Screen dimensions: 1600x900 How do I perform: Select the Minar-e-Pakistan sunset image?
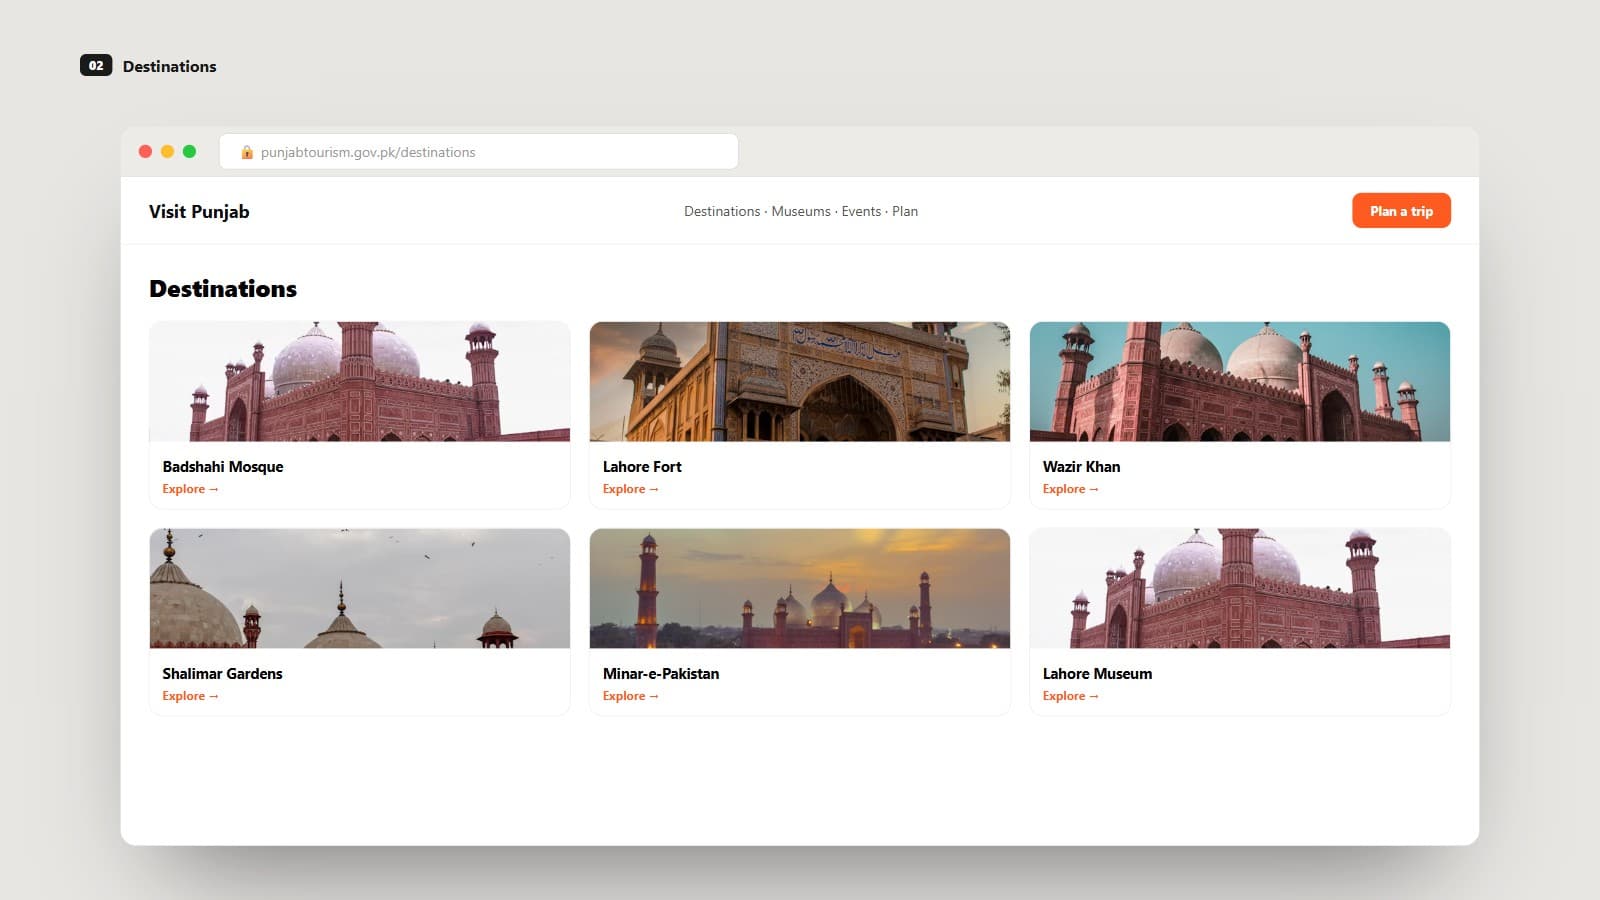point(800,588)
